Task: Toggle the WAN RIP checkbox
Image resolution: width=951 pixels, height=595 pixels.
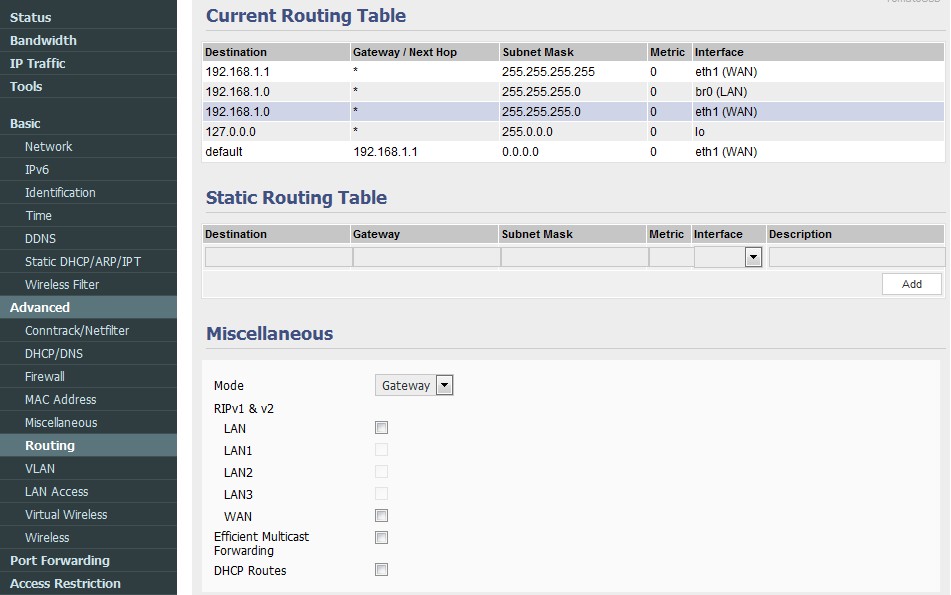Action: 381,516
